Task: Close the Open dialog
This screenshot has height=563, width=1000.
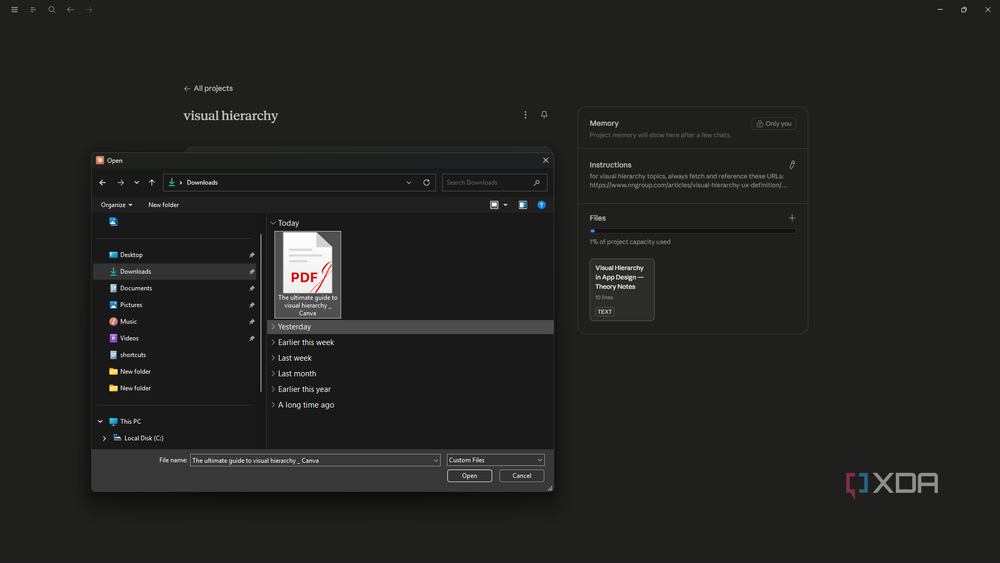Action: point(545,160)
